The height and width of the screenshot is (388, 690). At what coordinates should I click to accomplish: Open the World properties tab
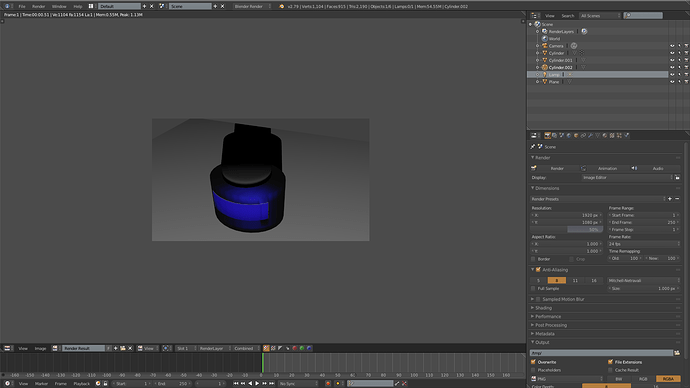point(569,135)
